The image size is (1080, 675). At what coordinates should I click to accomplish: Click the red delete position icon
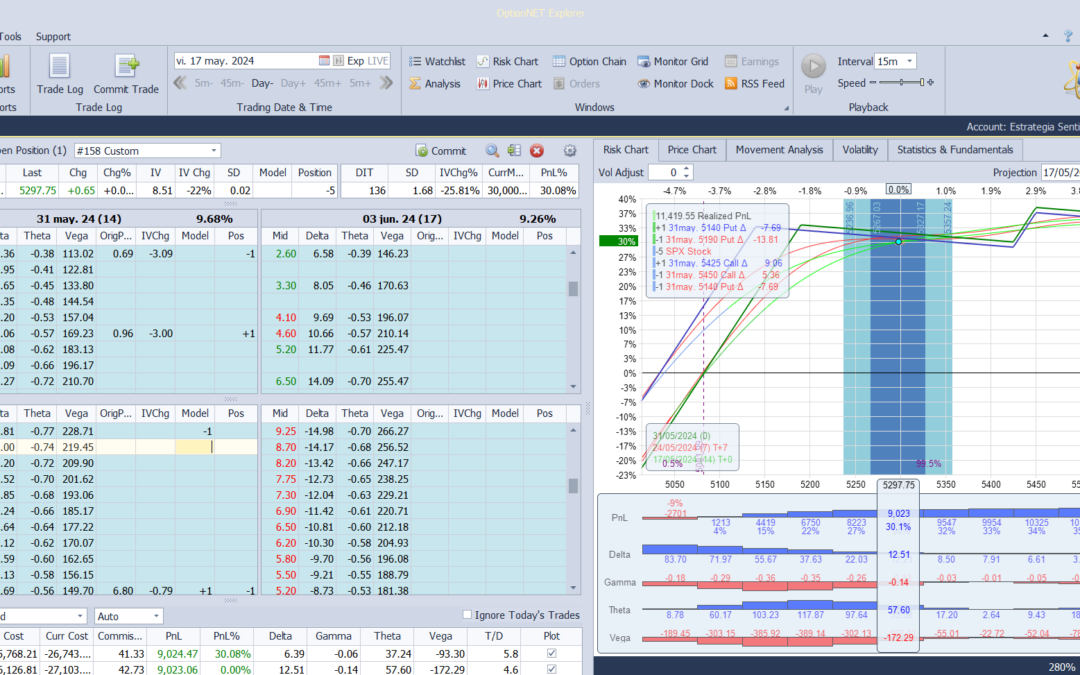click(x=537, y=151)
